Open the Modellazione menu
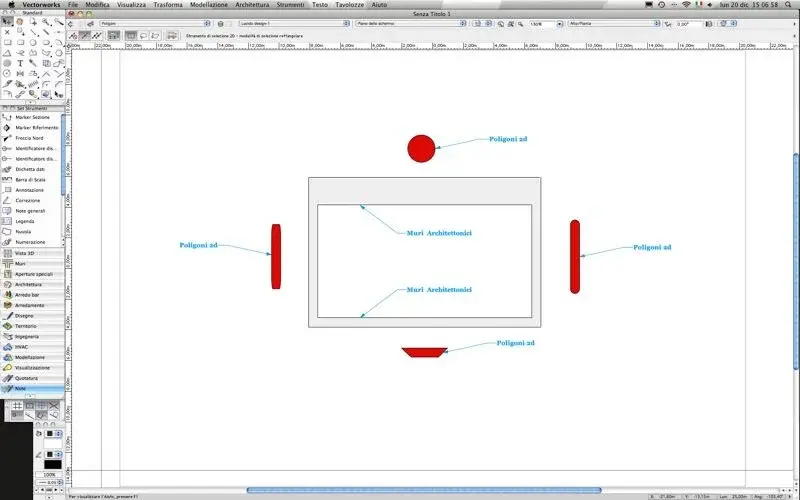 click(x=209, y=5)
